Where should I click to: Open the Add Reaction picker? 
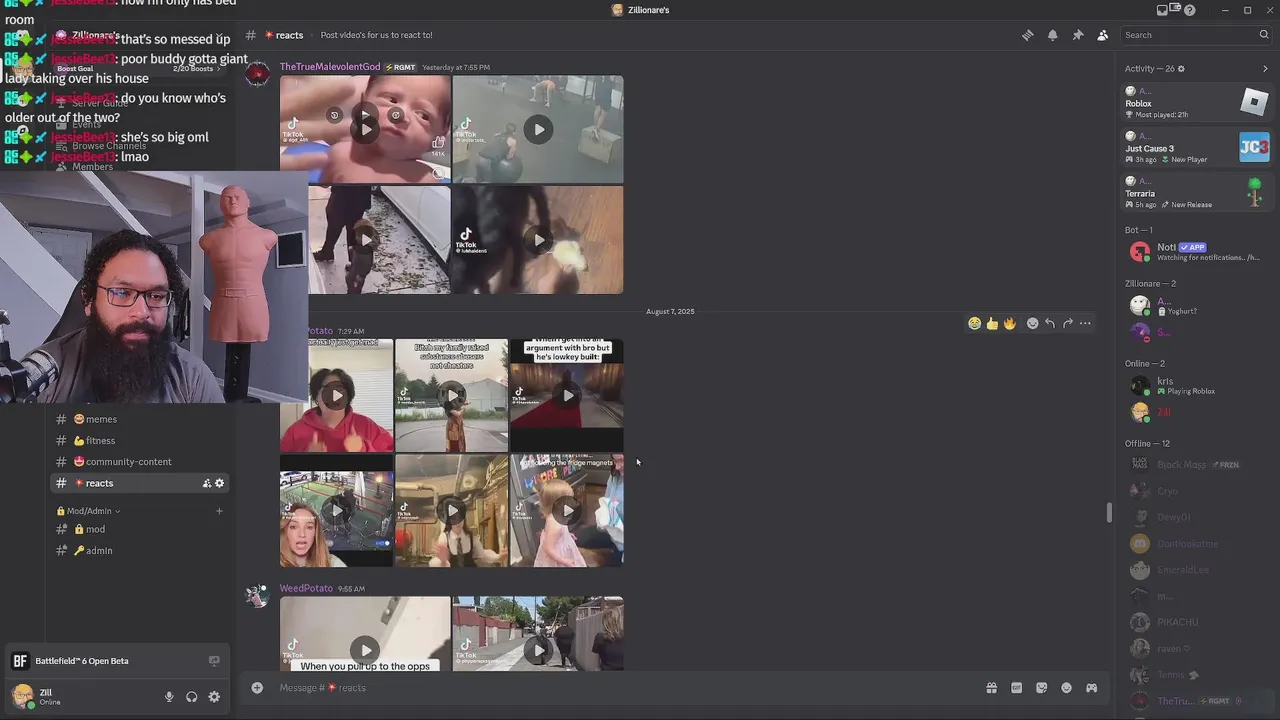pos(1032,323)
